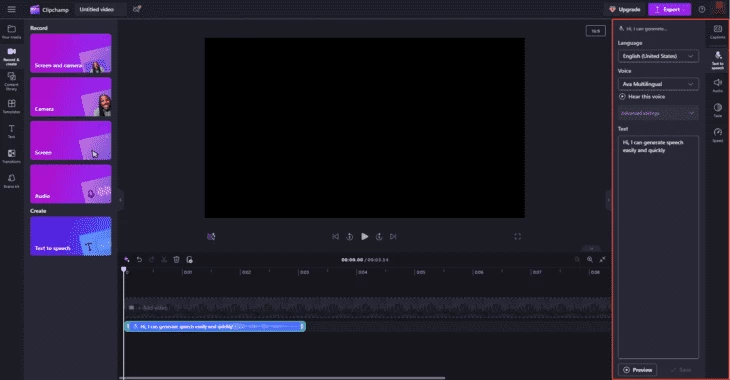Select the Text to speech property tab
Screen dimensions: 730x380
pyautogui.click(x=717, y=60)
